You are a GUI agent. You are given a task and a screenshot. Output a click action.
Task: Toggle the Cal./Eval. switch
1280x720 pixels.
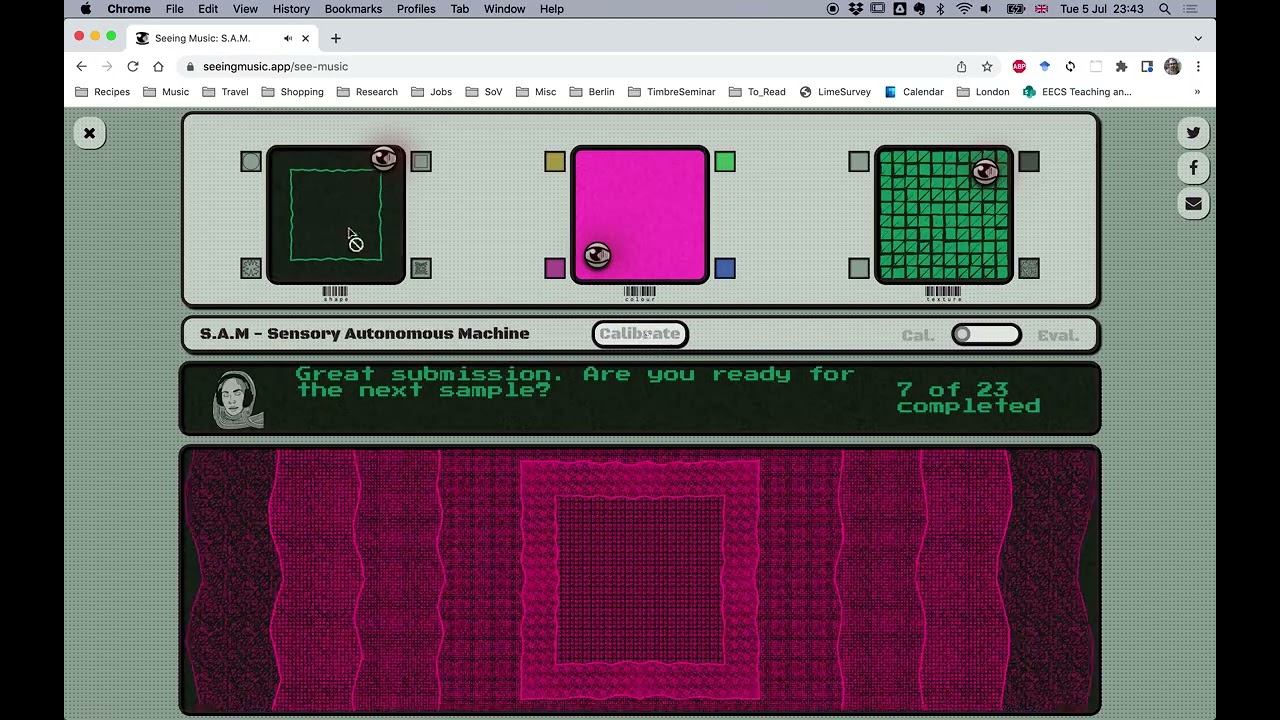click(x=986, y=335)
